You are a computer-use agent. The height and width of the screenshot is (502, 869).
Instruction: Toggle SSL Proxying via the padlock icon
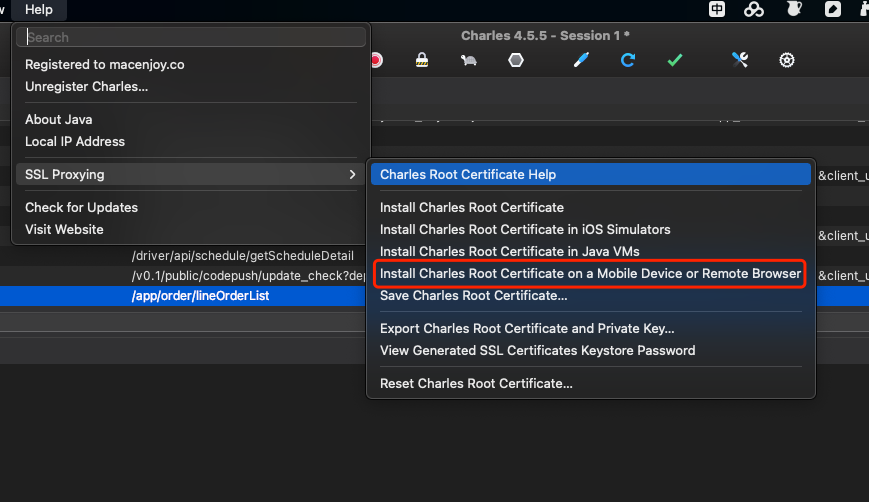[x=422, y=60]
